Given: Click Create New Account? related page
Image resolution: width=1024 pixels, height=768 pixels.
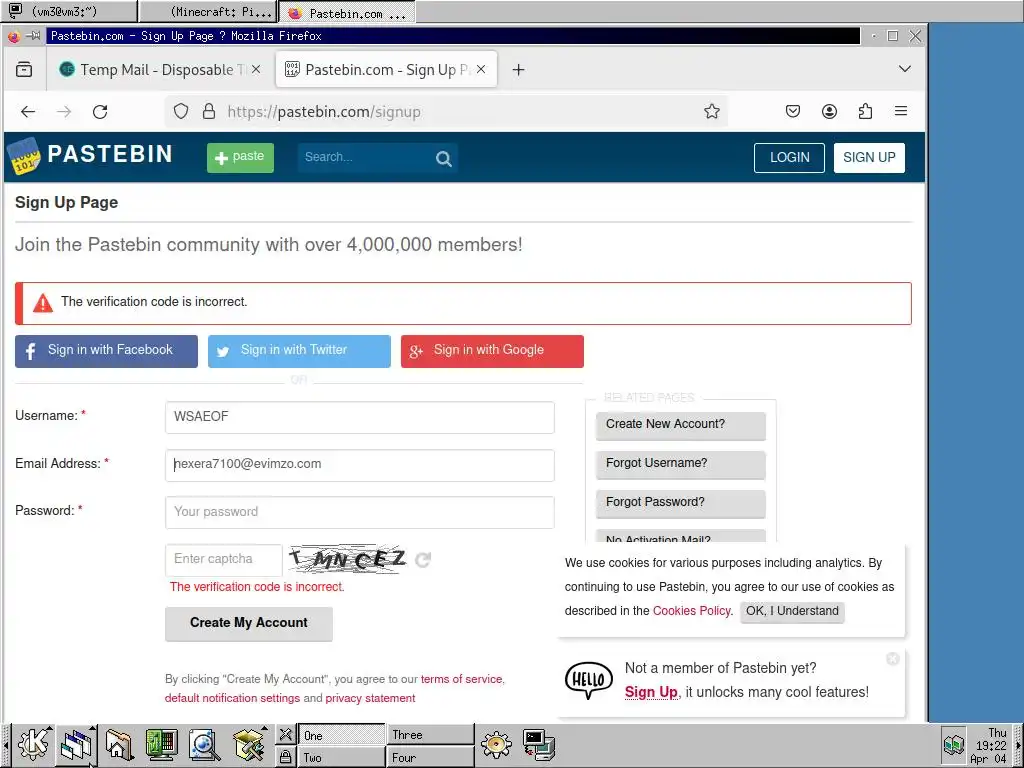Looking at the screenshot, I should click(680, 425).
